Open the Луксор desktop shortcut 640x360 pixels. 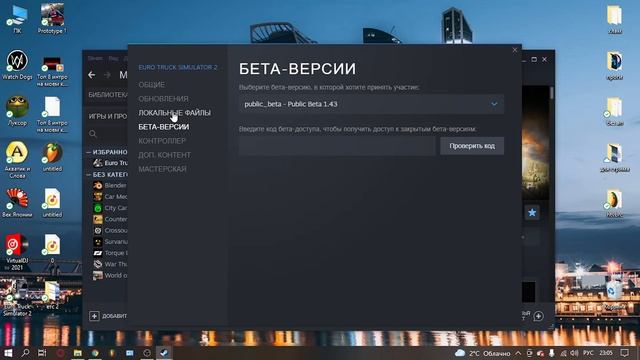coord(17,111)
